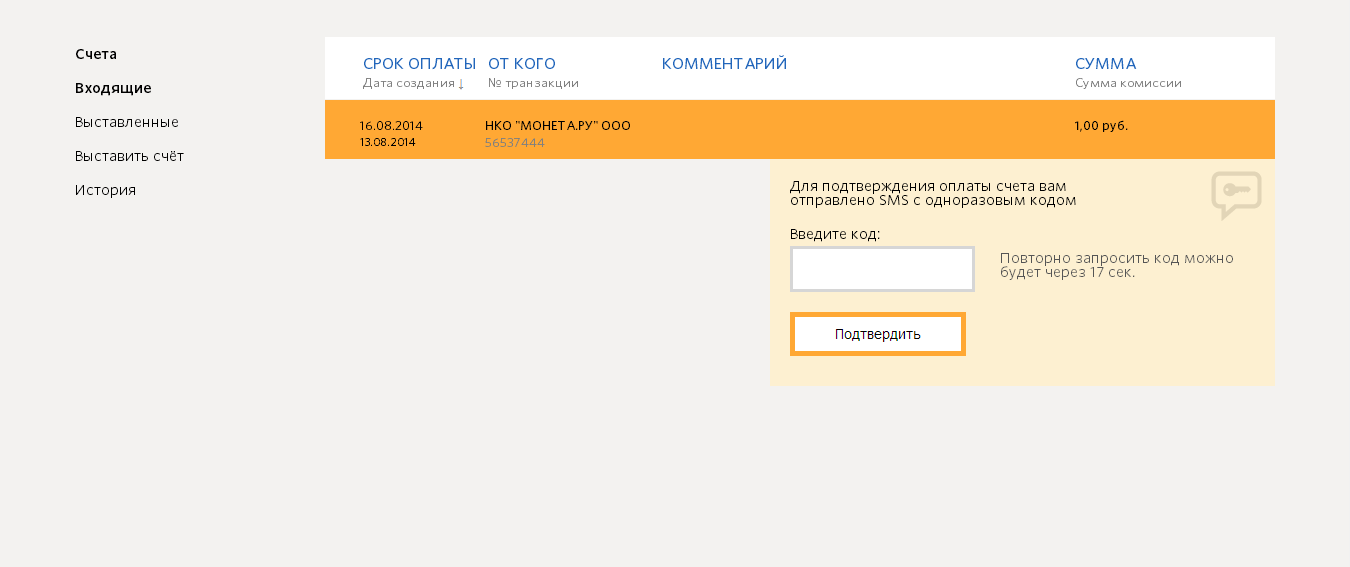Screen dimensions: 1350x567
Task: Open the История section
Action: [x=105, y=190]
